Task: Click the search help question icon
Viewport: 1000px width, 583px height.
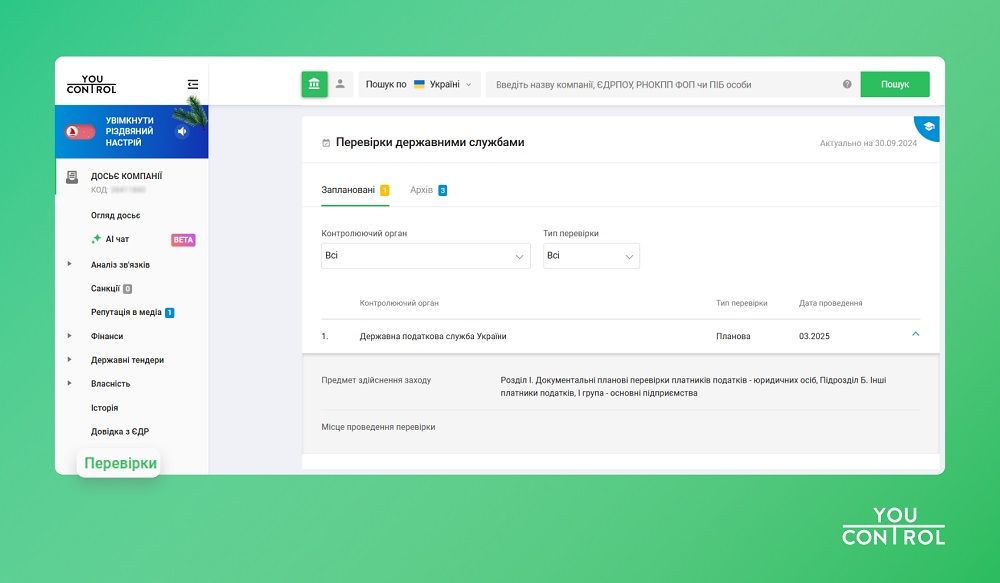Action: pyautogui.click(x=847, y=85)
